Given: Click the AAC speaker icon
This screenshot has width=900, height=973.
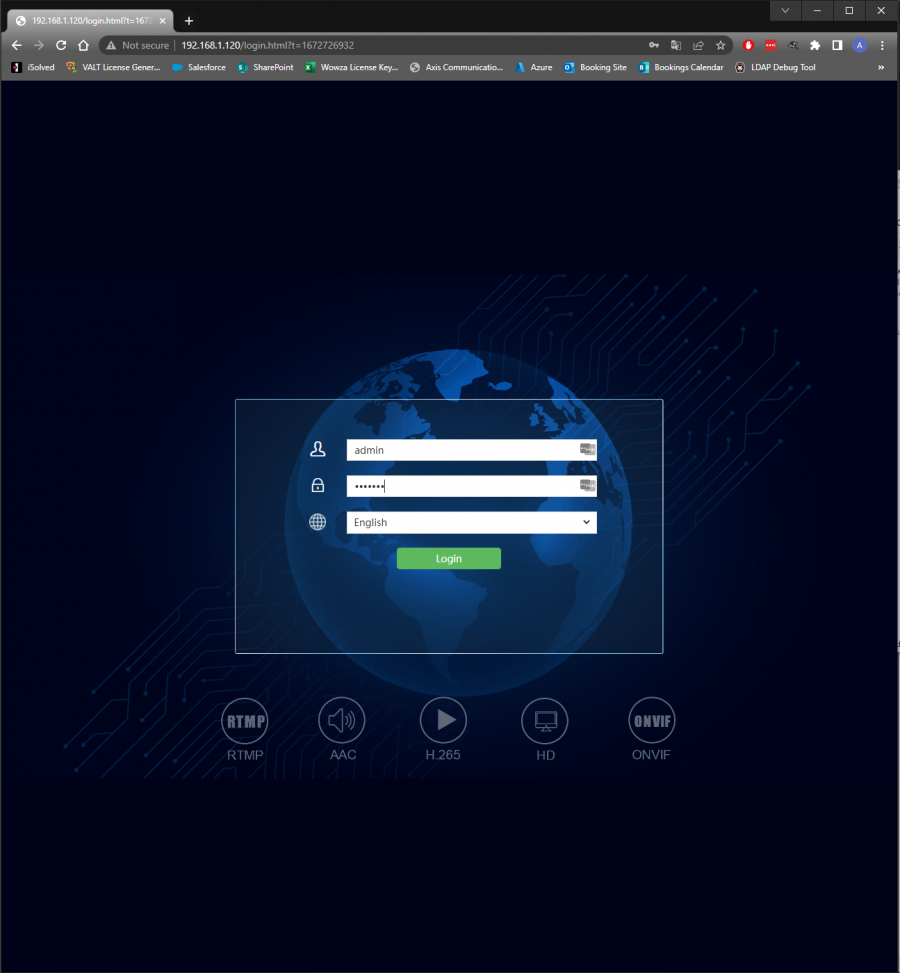Looking at the screenshot, I should coord(342,720).
